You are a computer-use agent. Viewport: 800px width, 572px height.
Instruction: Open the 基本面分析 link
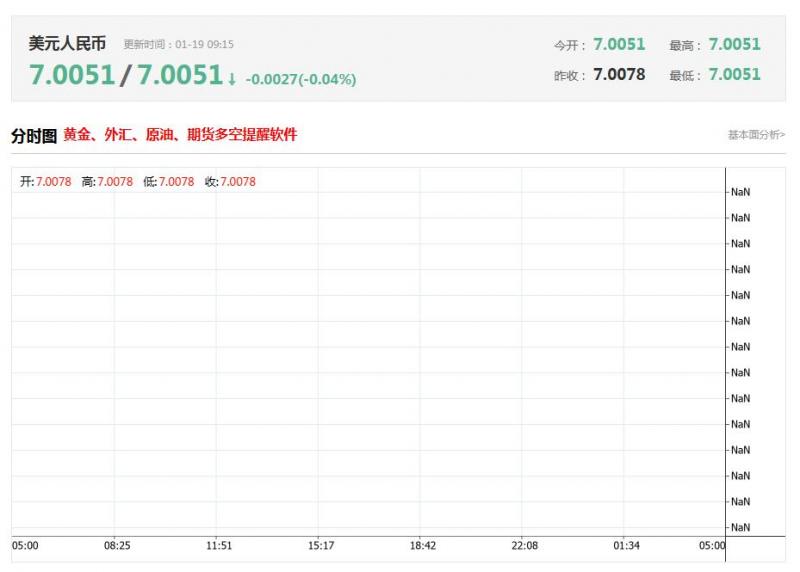tap(756, 135)
